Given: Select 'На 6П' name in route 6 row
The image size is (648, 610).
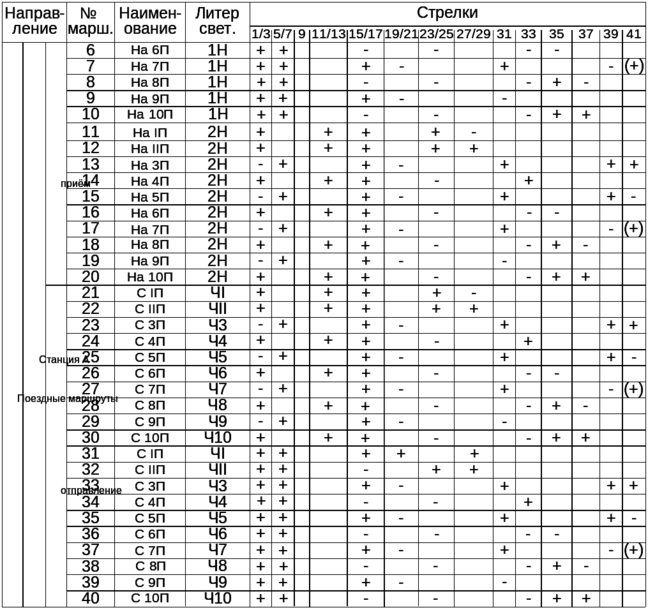Looking at the screenshot, I should click(150, 50).
